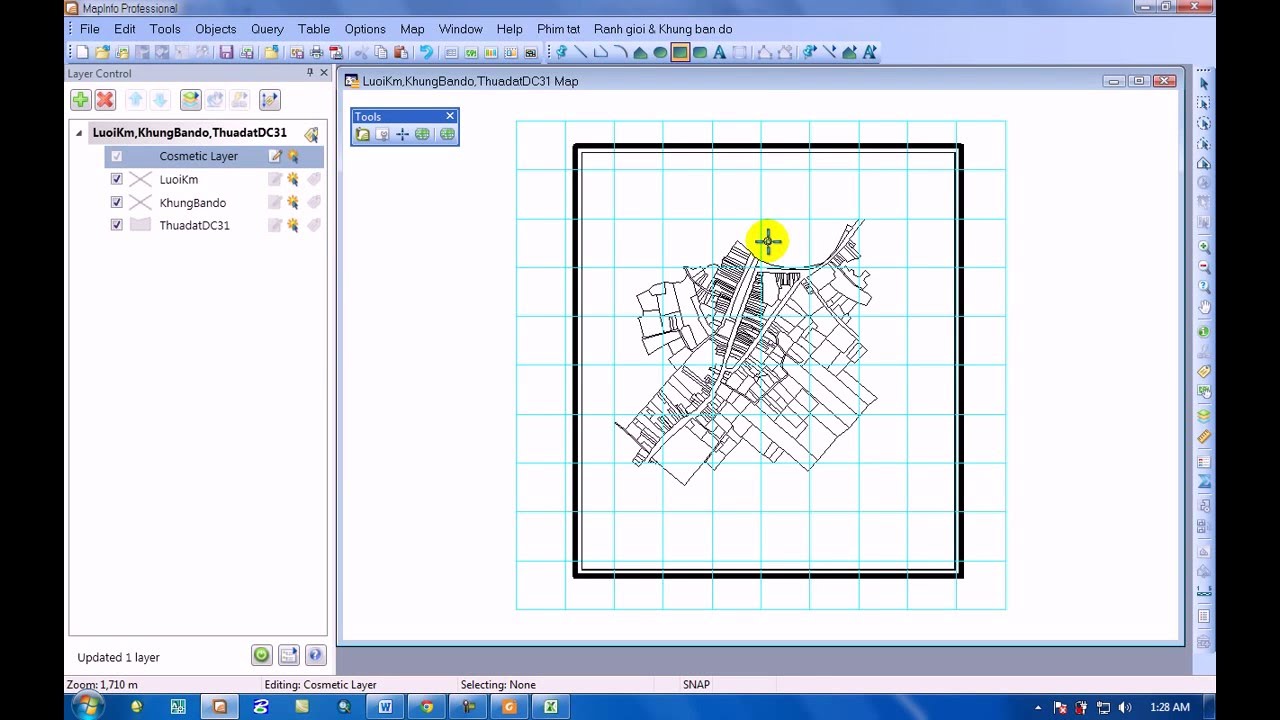The width and height of the screenshot is (1280, 720).
Task: Click the Paste clipboard toolbar icon
Action: 400,52
